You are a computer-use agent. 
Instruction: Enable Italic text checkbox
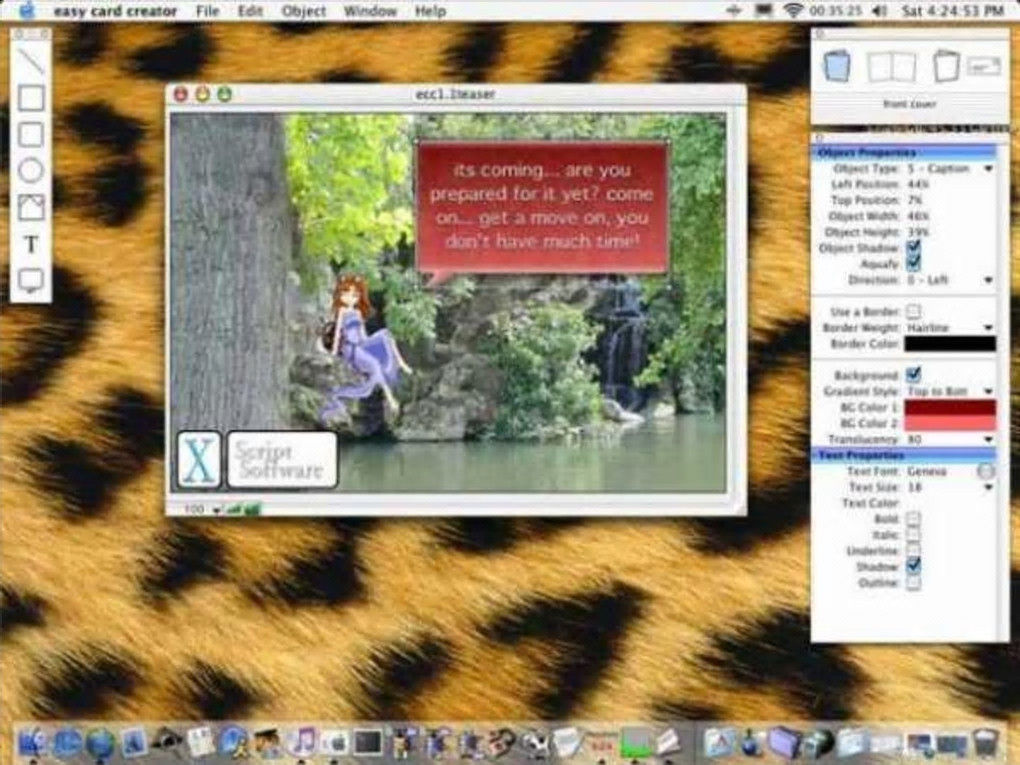pyautogui.click(x=913, y=534)
